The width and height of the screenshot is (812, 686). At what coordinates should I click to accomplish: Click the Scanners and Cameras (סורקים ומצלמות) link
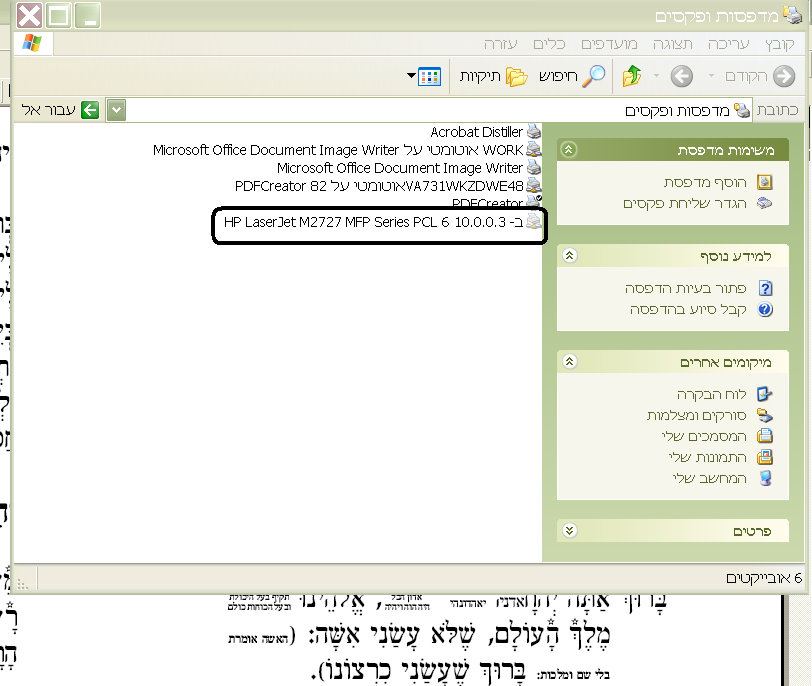point(697,416)
